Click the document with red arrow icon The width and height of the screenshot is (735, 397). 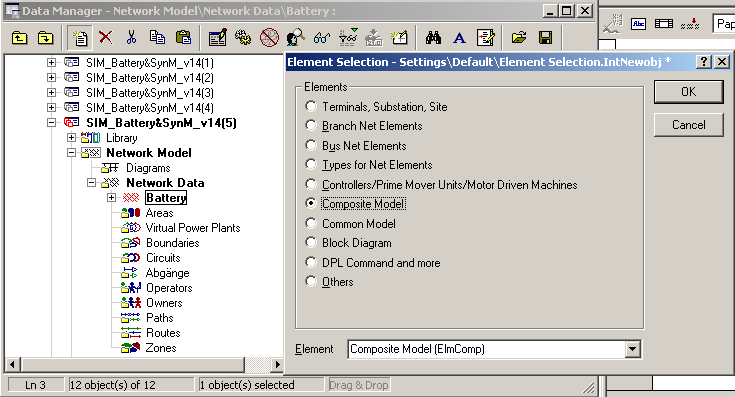(x=485, y=37)
